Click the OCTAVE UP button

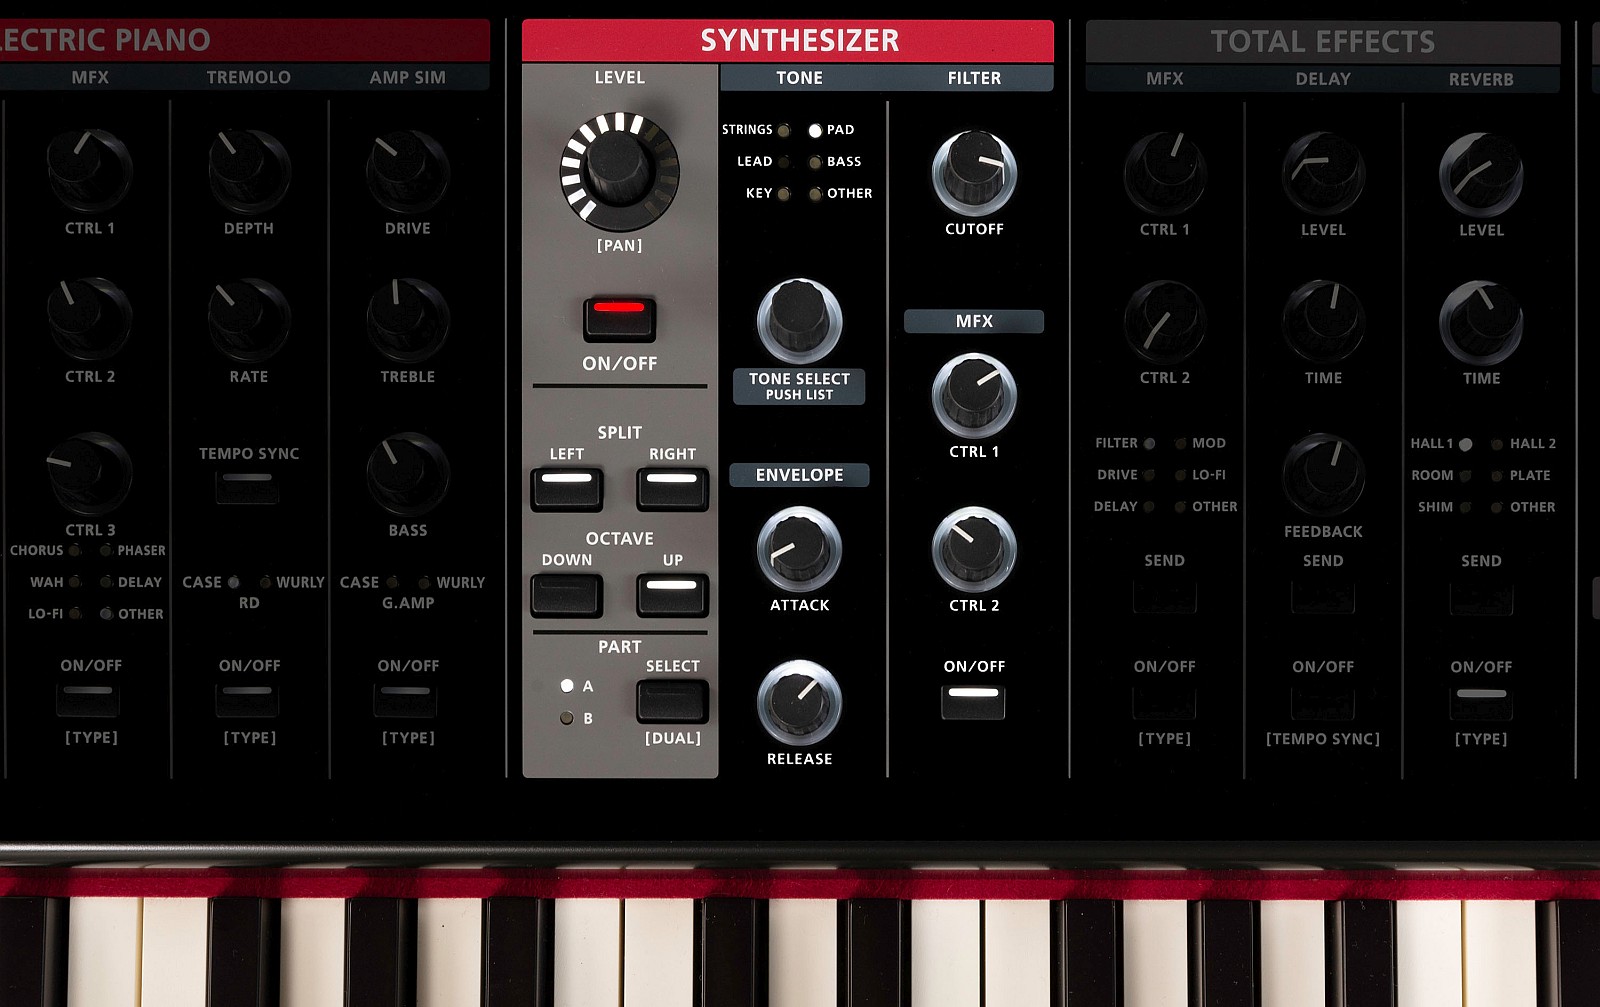coord(672,595)
